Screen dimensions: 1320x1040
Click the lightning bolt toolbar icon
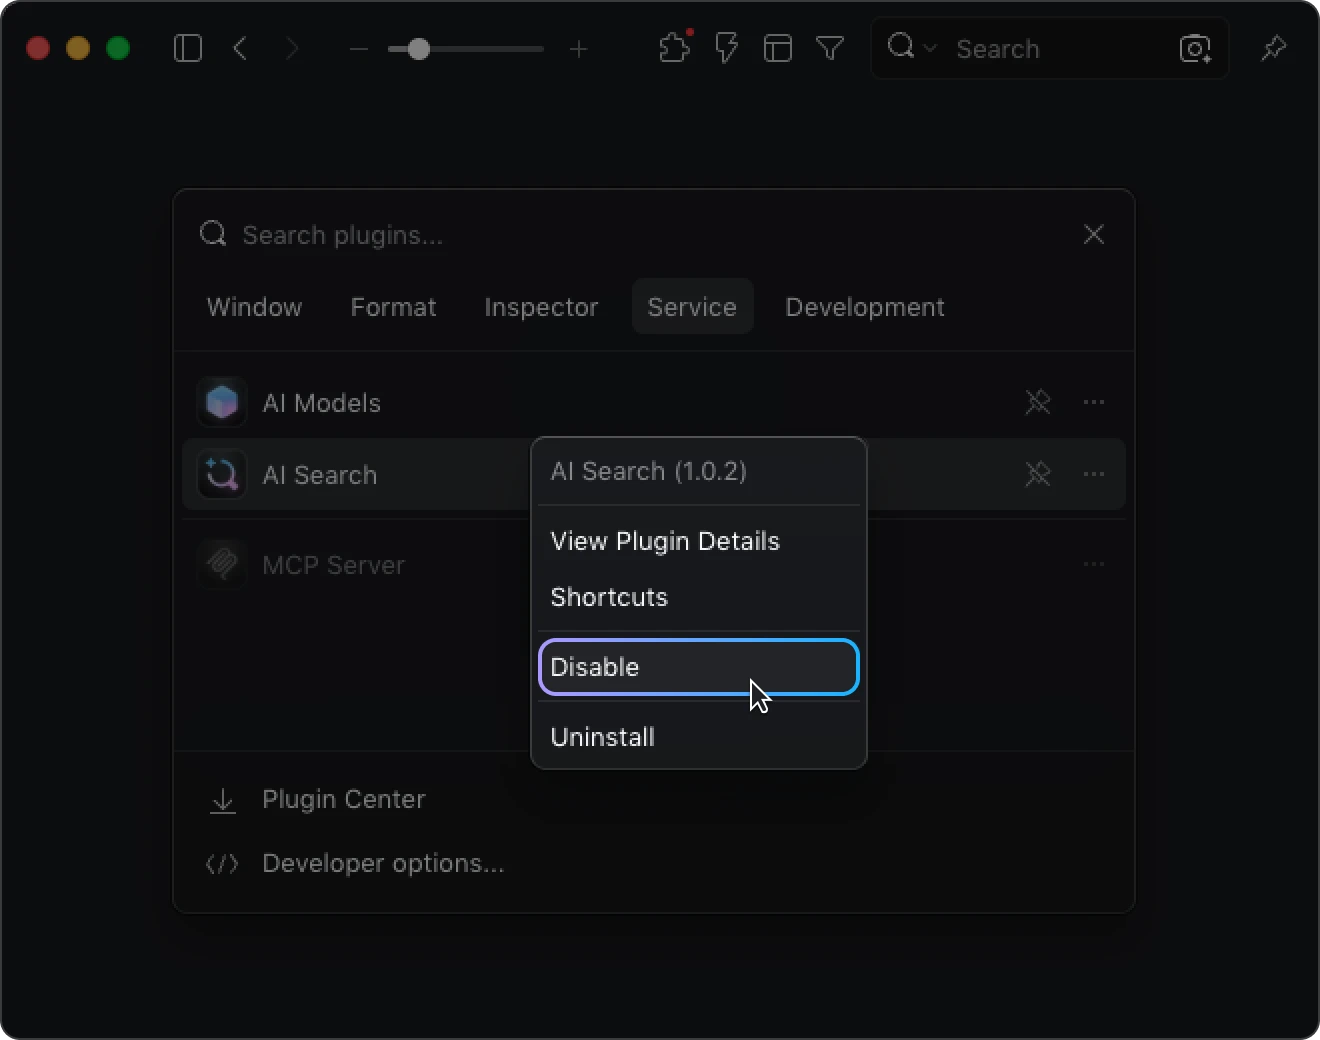[x=727, y=48]
